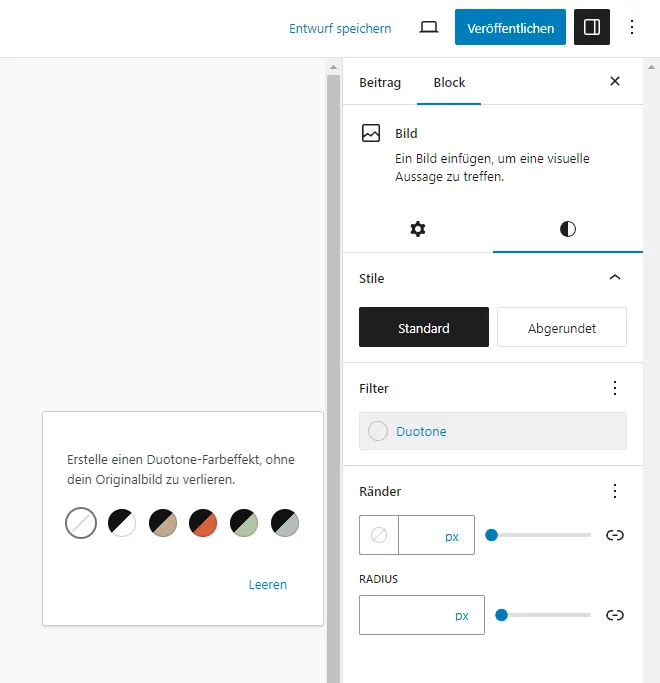
Task: Unlink the radius corners link icon
Action: coord(615,615)
